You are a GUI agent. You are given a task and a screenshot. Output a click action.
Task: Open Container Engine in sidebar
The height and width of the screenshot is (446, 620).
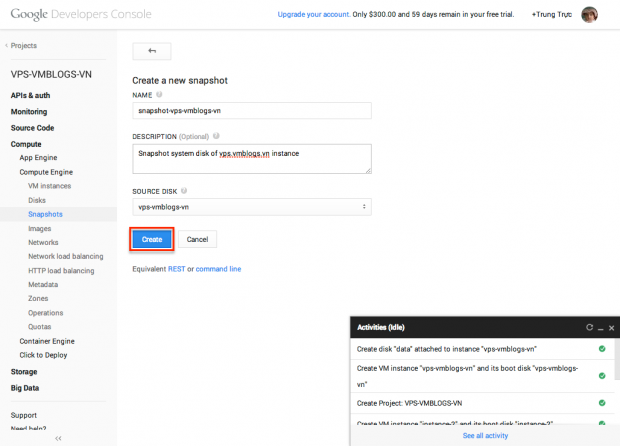47,341
